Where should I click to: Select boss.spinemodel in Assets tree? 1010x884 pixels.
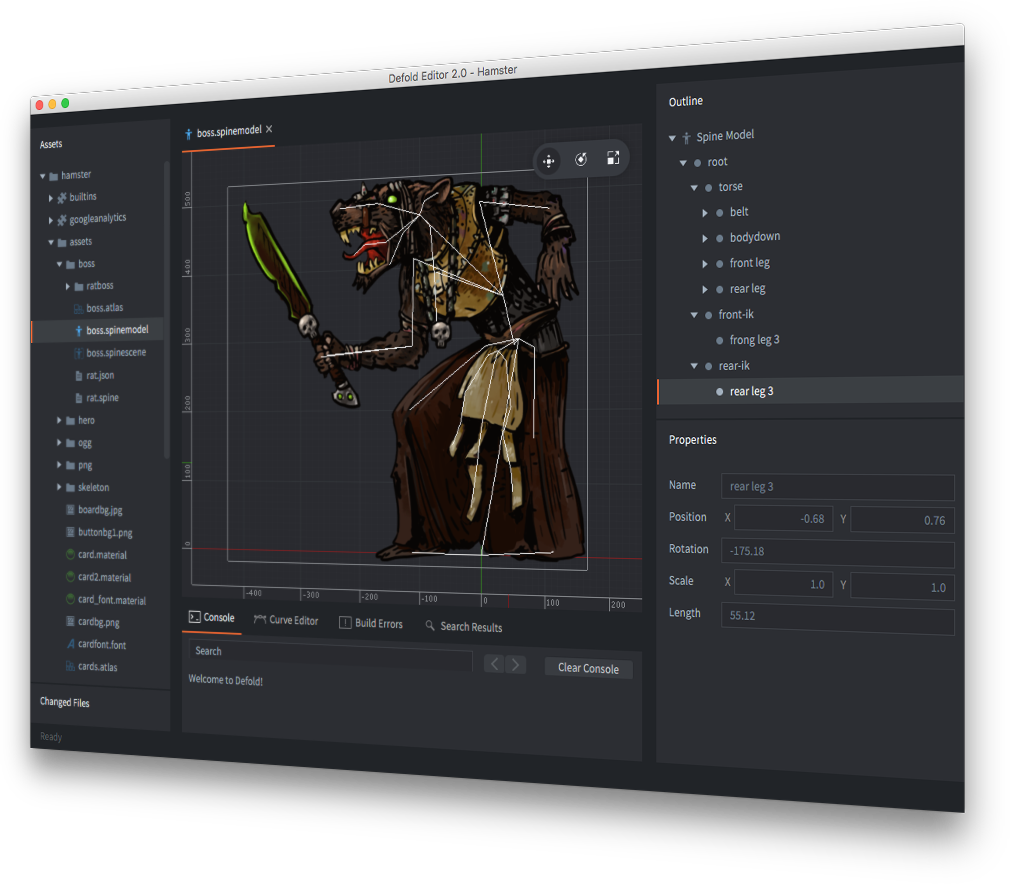tap(97, 331)
